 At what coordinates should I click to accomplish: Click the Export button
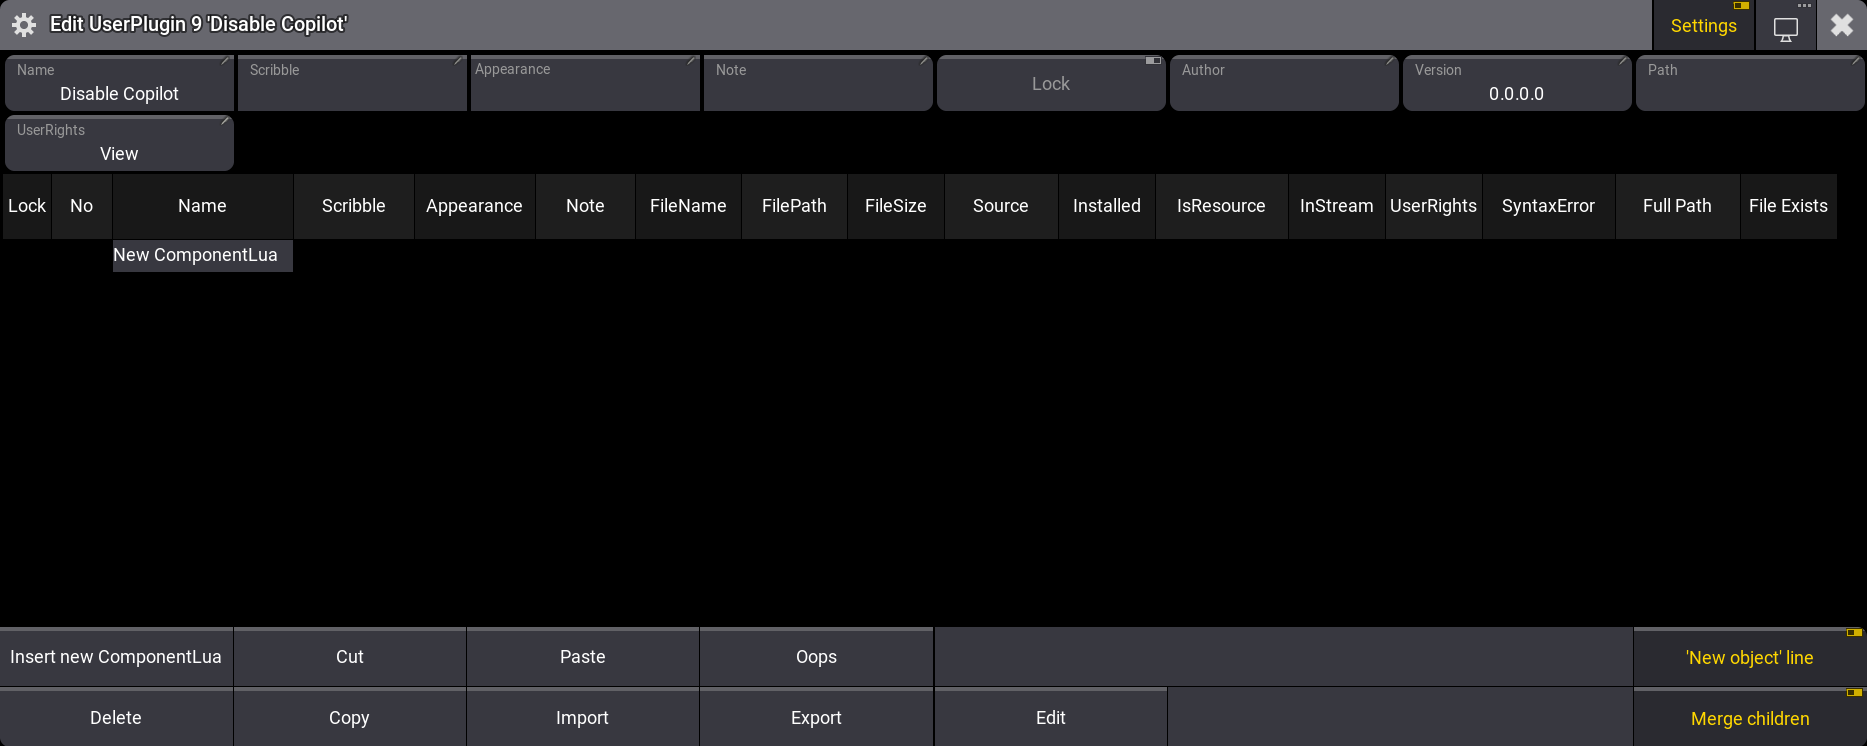816,718
